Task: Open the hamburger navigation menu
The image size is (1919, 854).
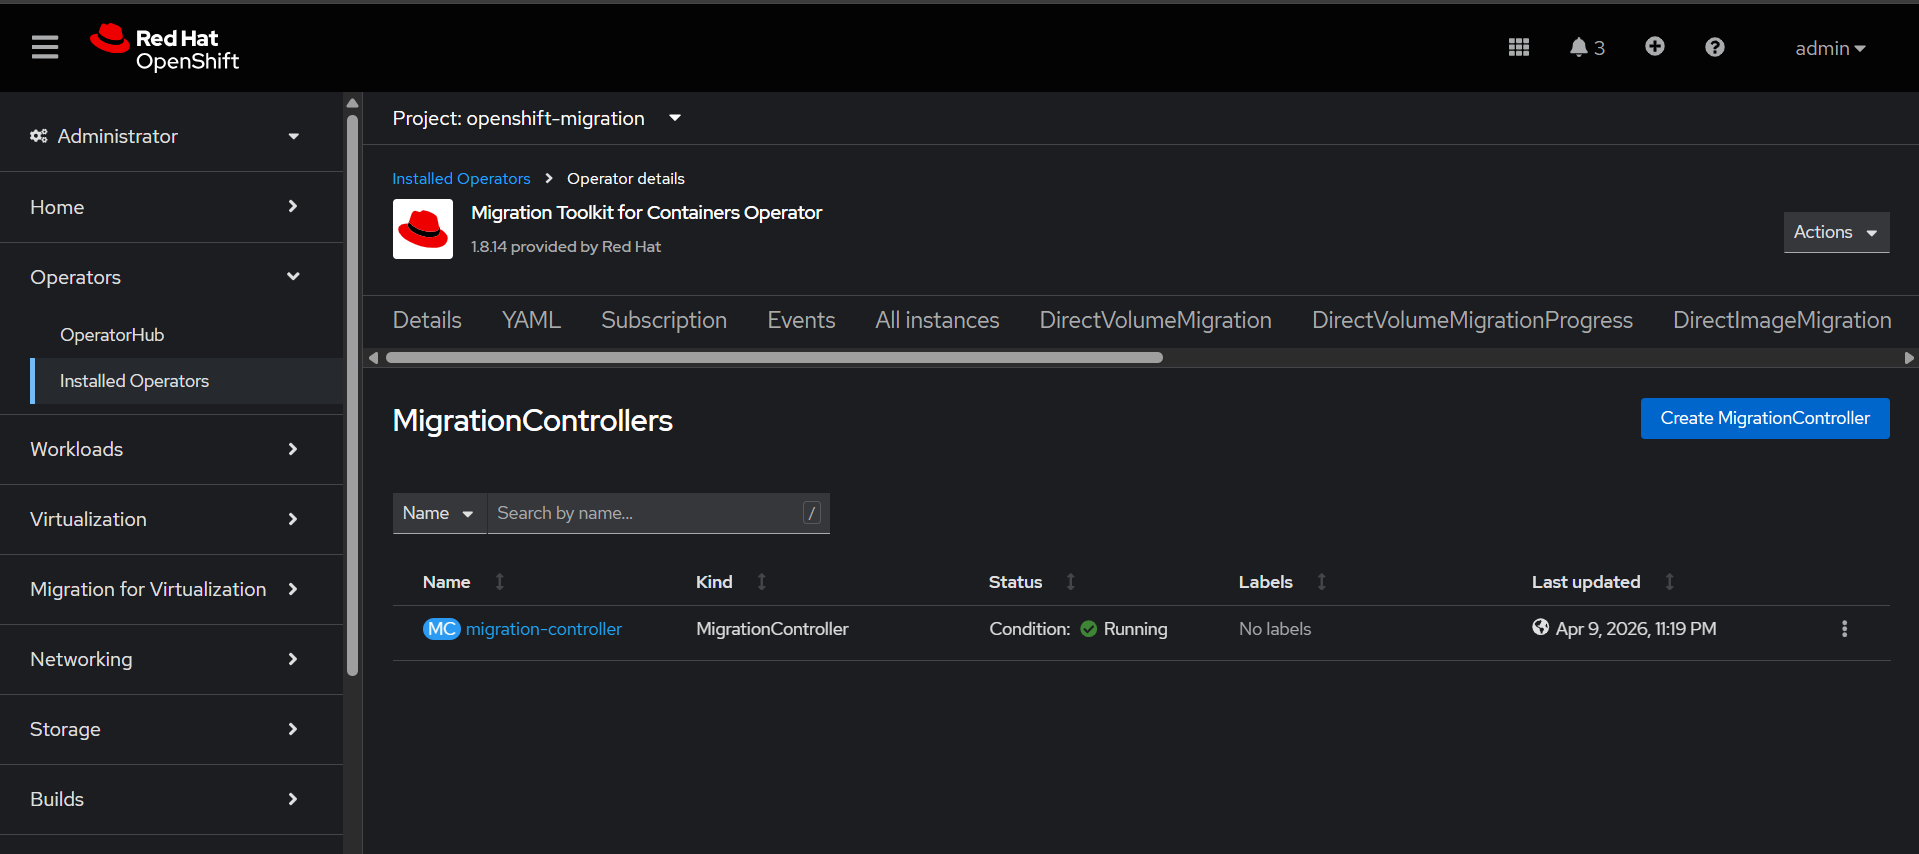Action: coord(45,47)
